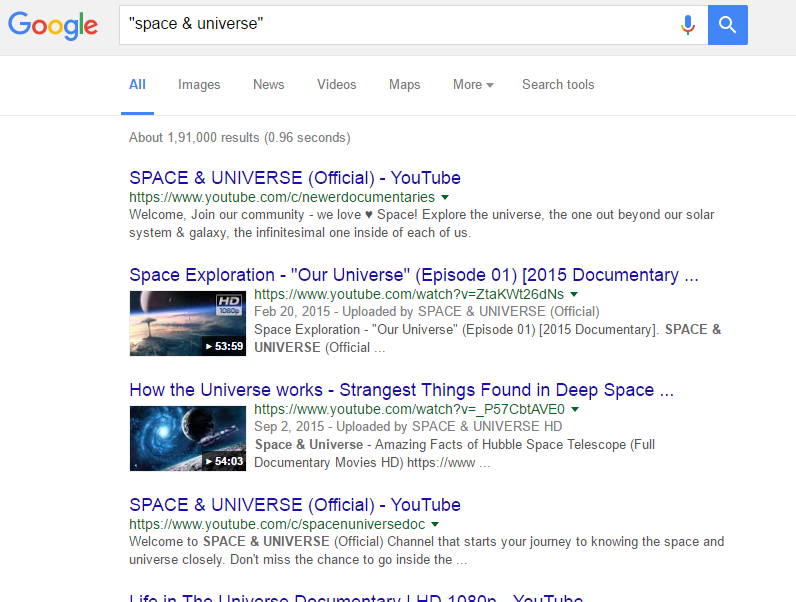Click "Feb 20, 2015 - Uploaded by" line
This screenshot has height=602, width=796.
pyautogui.click(x=426, y=312)
